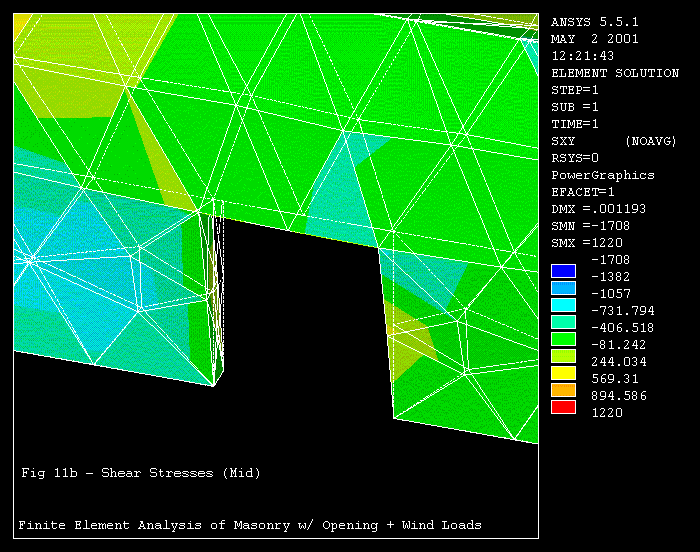Pick the orange legend color box
Screen dimensions: 700x552
[x=564, y=390]
